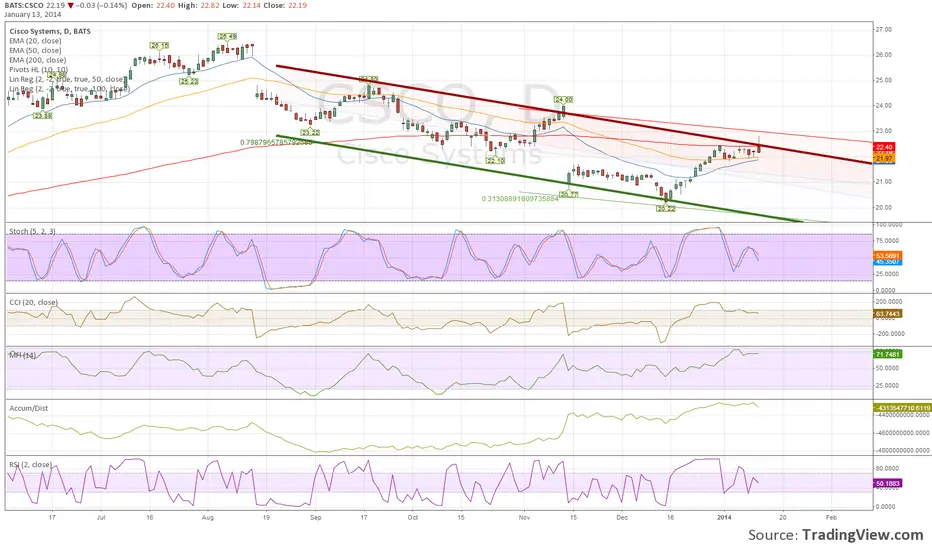
Task: Click the 83.7443 CCI value tag
Action: 888,313
